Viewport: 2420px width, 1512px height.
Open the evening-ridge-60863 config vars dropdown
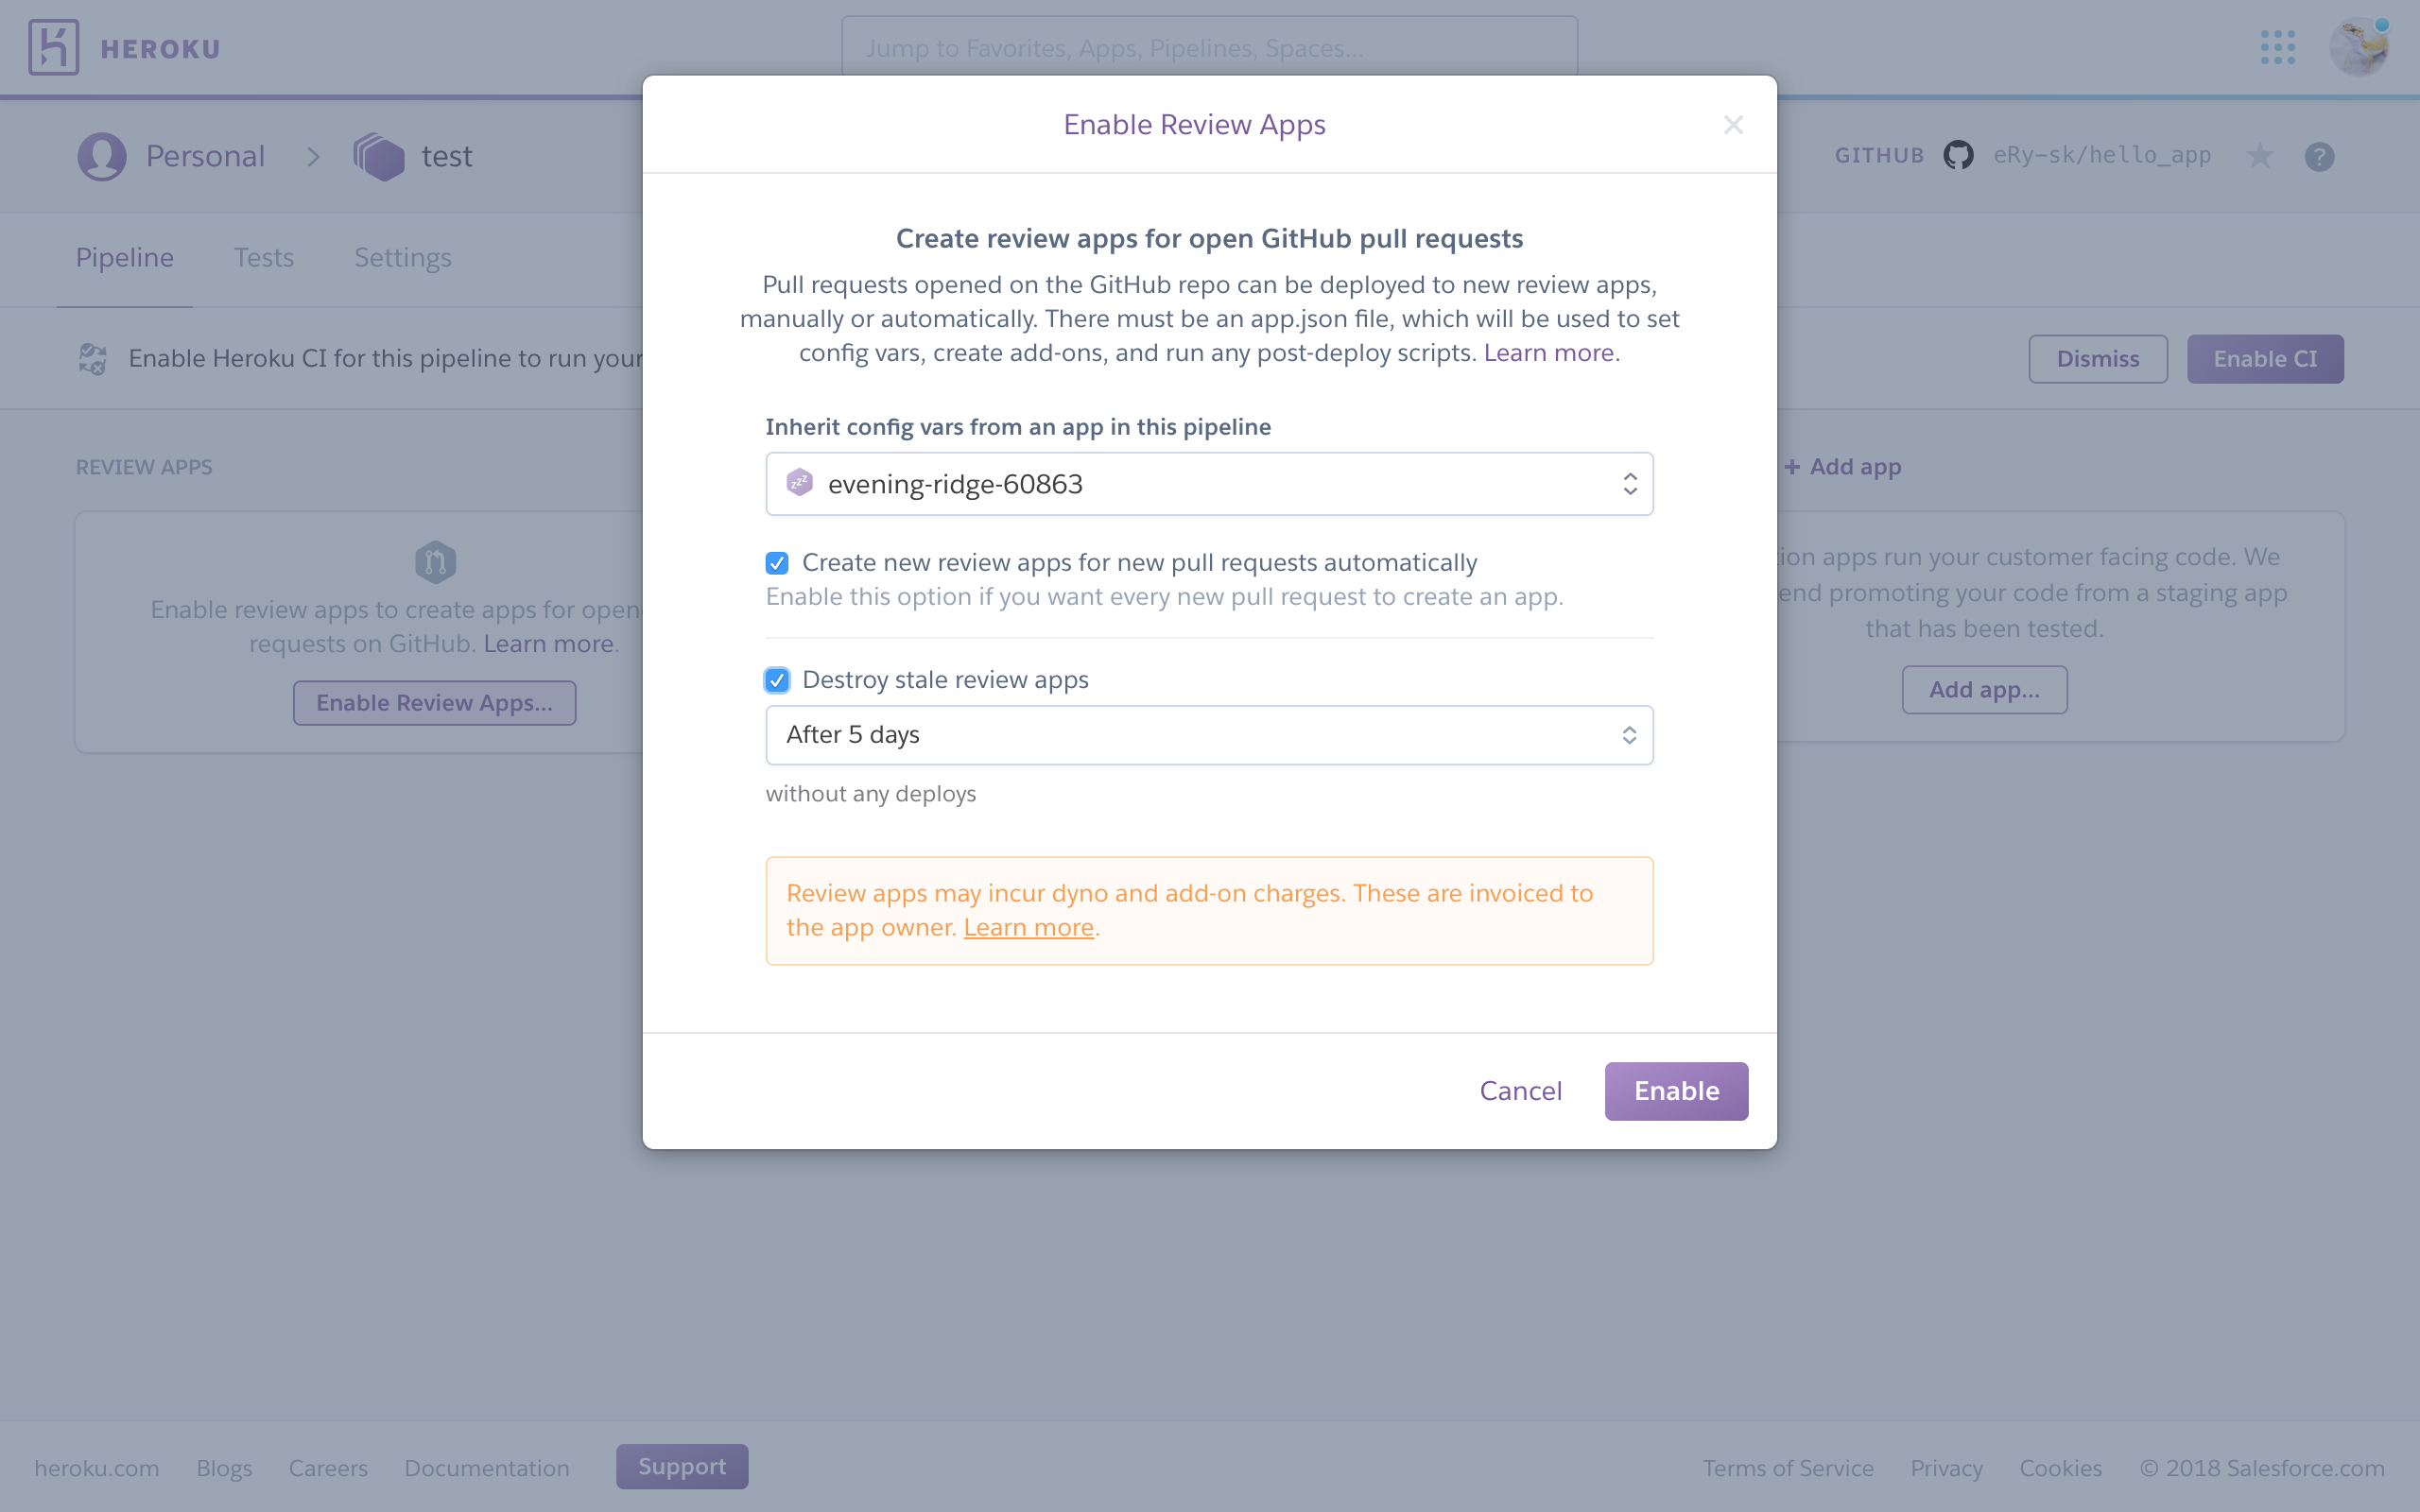(x=1209, y=484)
